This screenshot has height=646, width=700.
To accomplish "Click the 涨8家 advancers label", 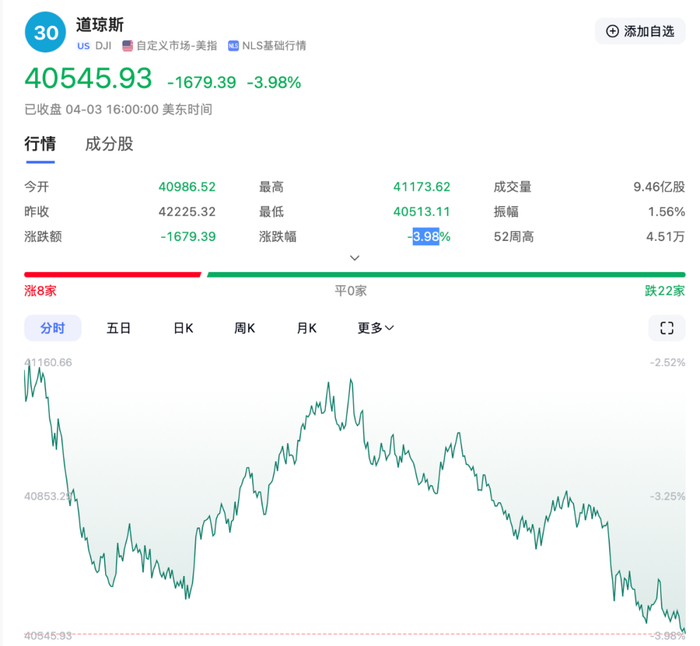I will coord(40,291).
